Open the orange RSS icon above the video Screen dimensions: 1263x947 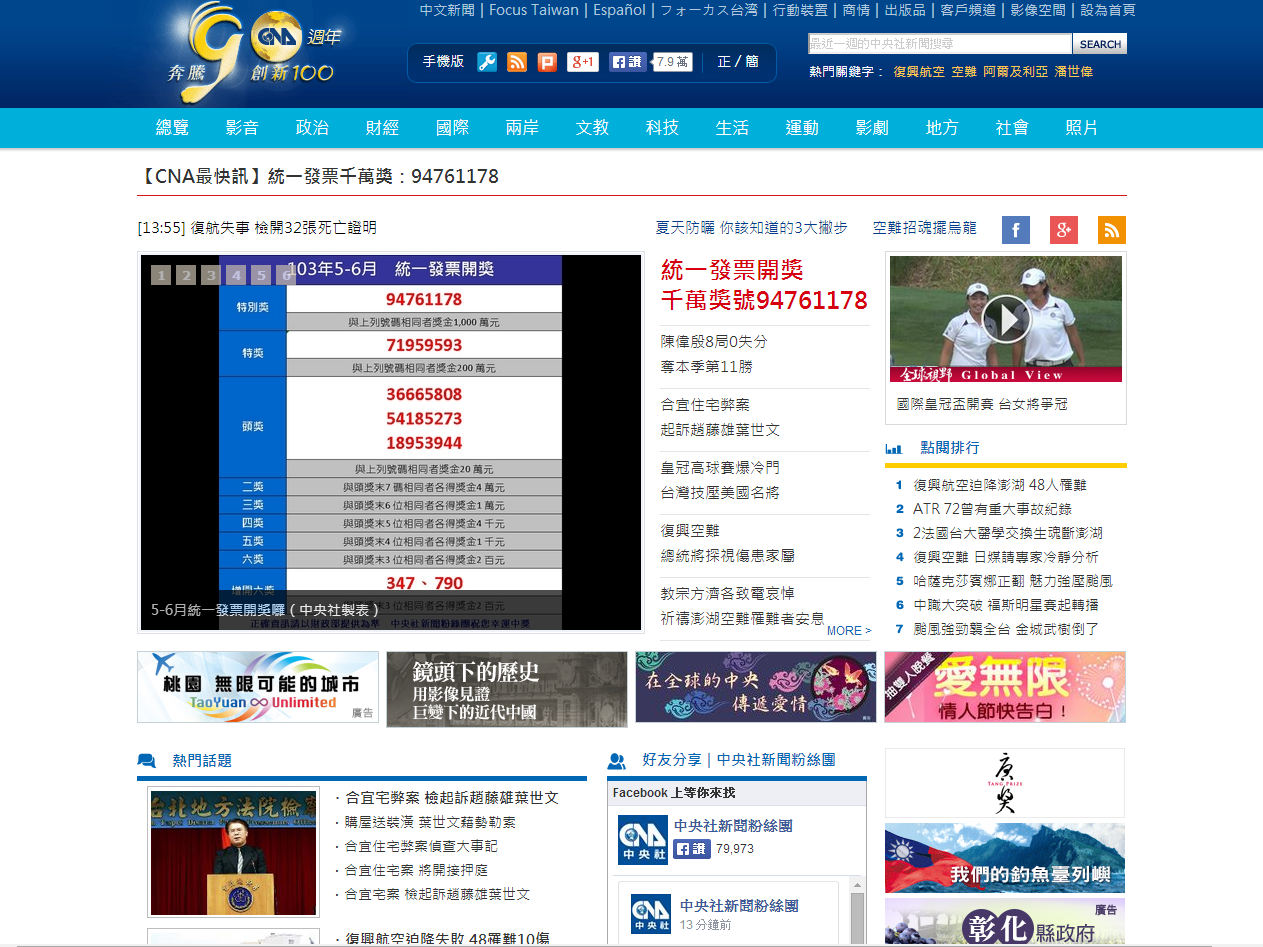coord(1112,230)
